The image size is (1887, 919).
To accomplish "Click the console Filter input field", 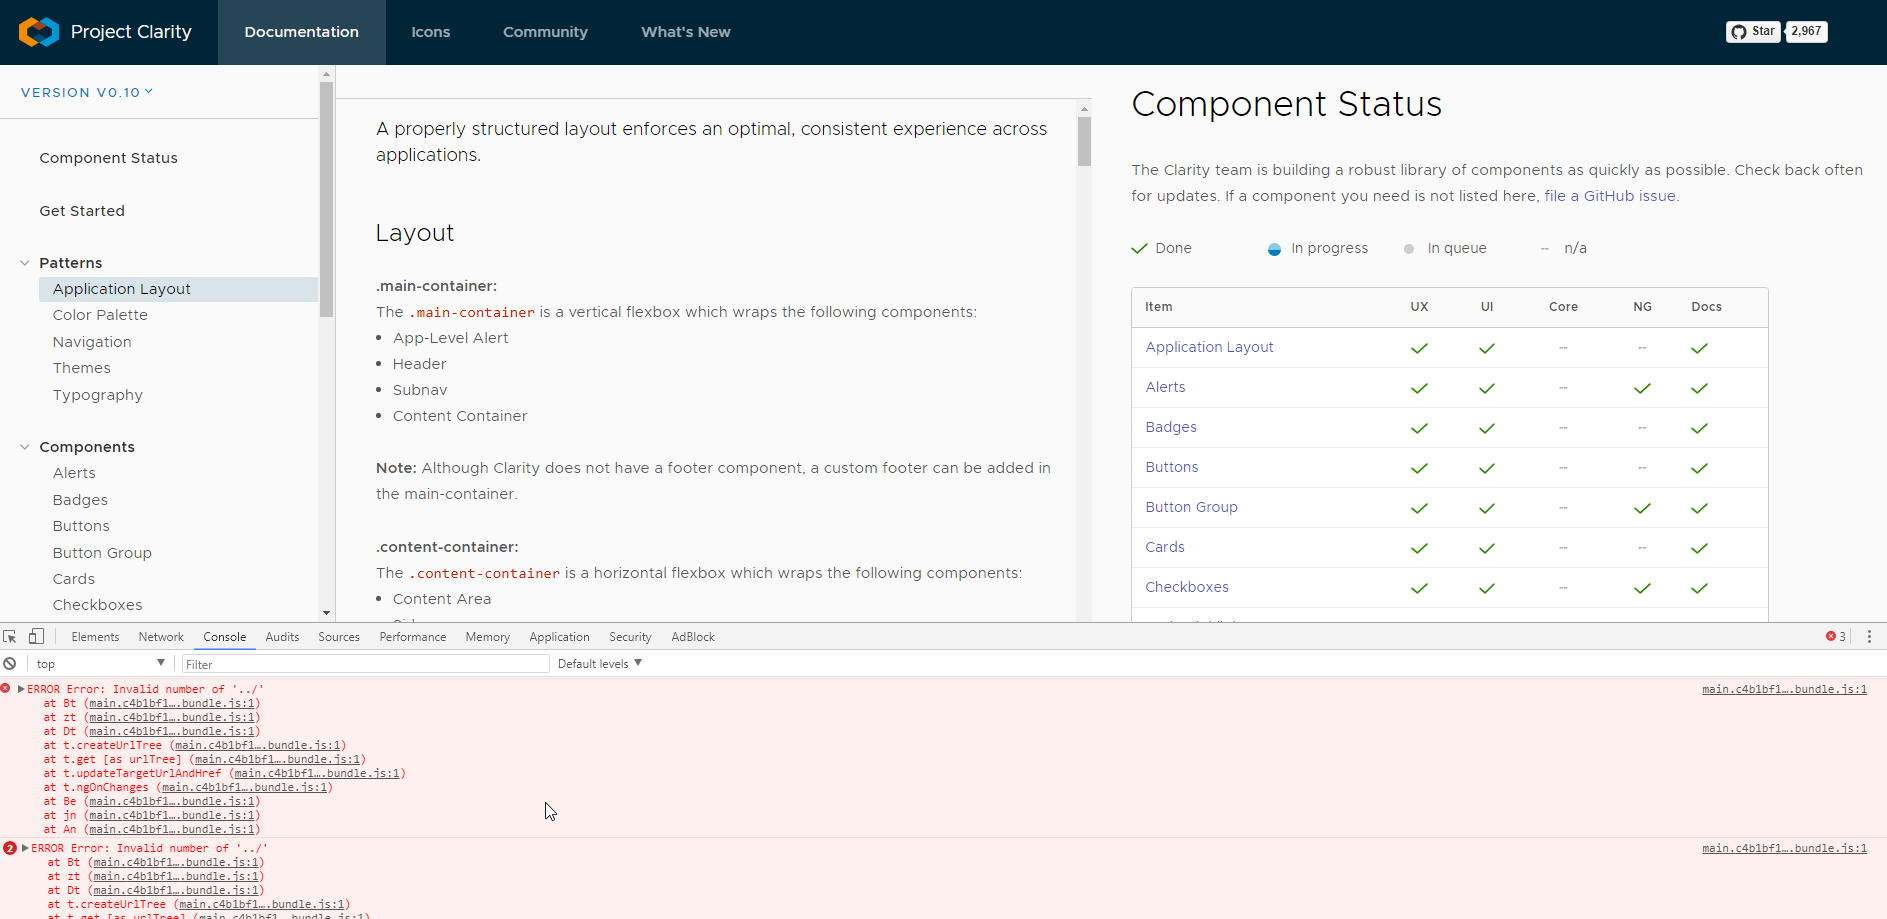I will coord(365,663).
